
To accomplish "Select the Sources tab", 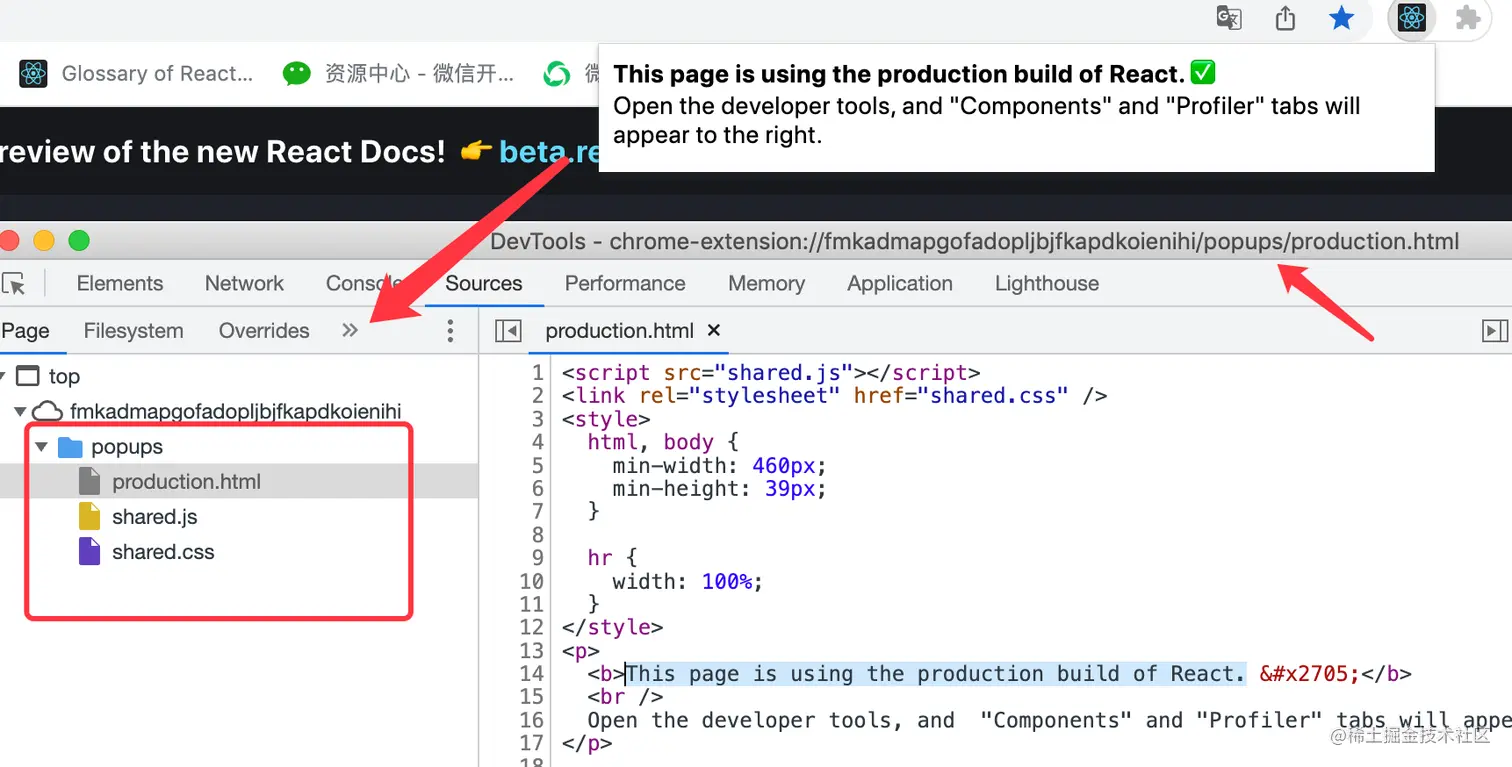I will click(x=484, y=283).
